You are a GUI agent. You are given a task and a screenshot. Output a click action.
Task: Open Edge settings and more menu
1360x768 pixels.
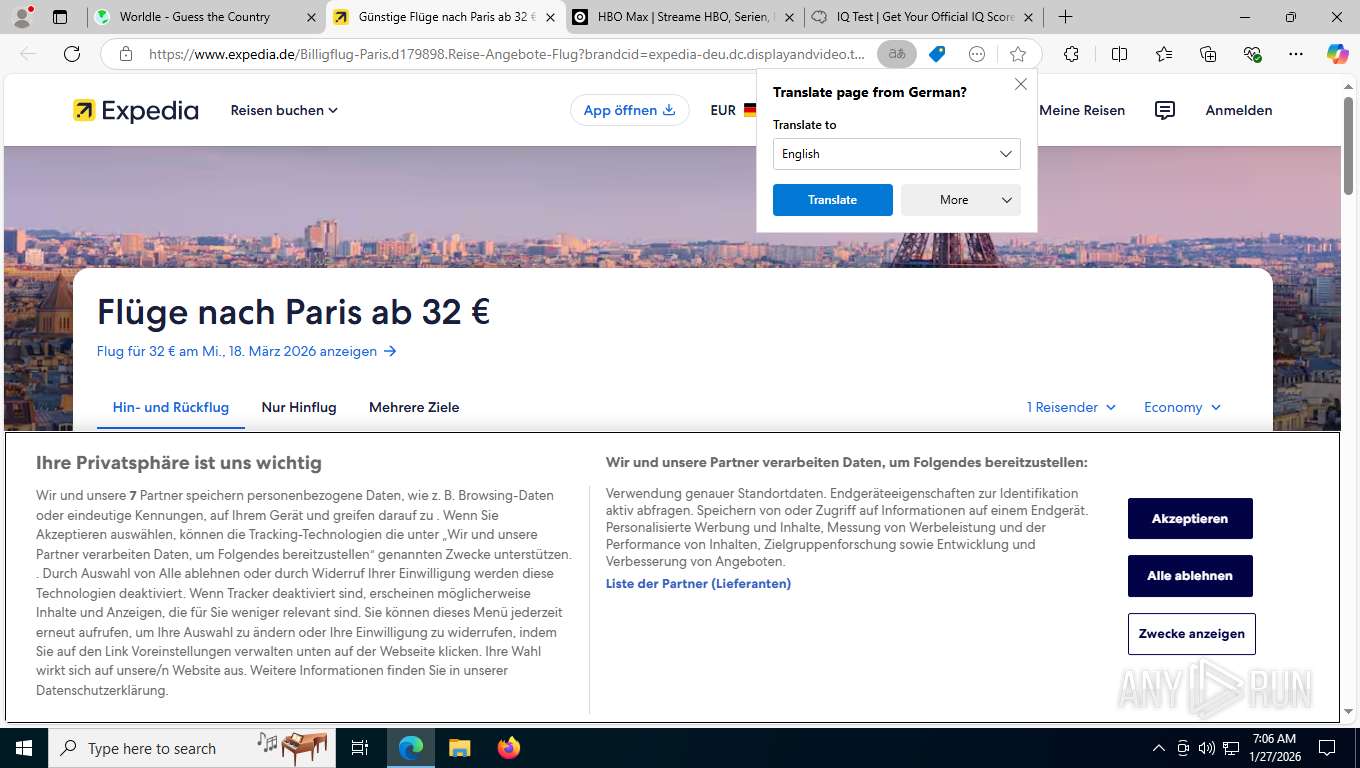[1296, 54]
